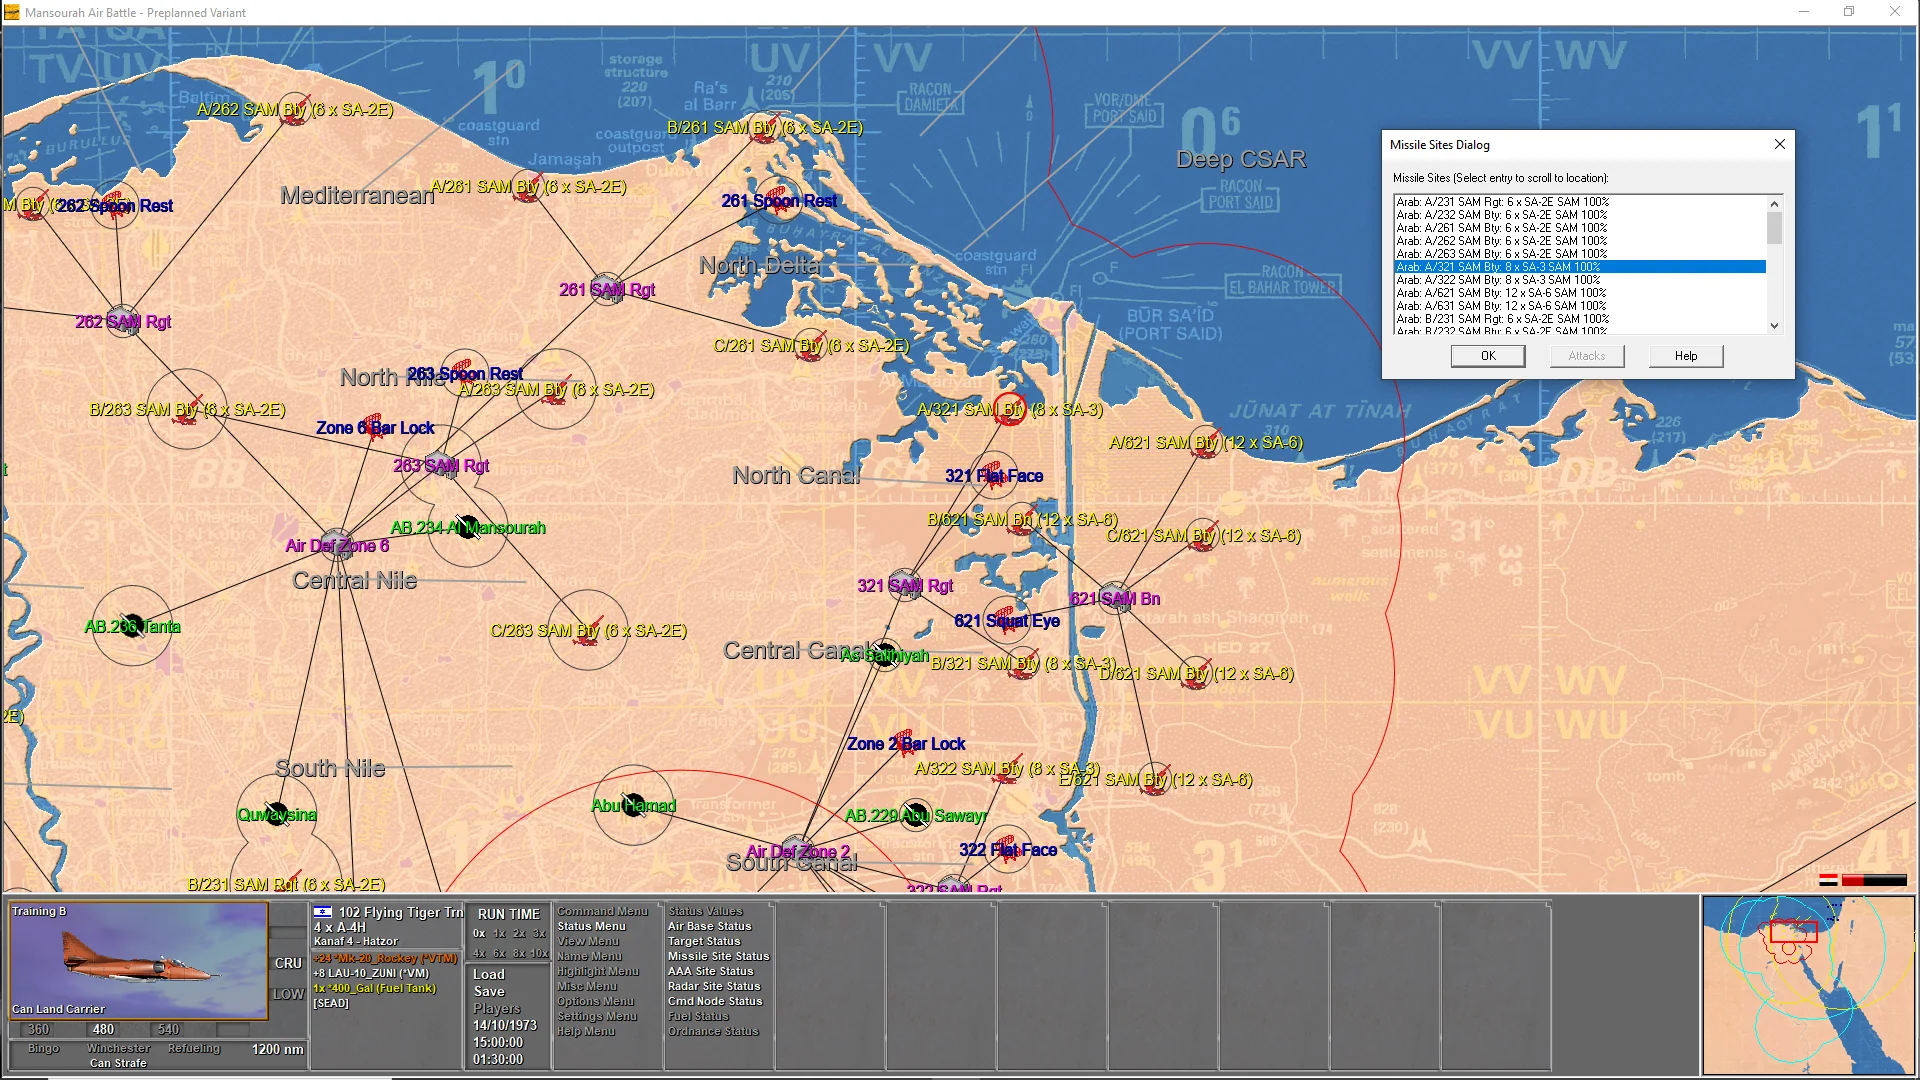
Task: Click missile list scroll down arrow
Action: pyautogui.click(x=1775, y=326)
